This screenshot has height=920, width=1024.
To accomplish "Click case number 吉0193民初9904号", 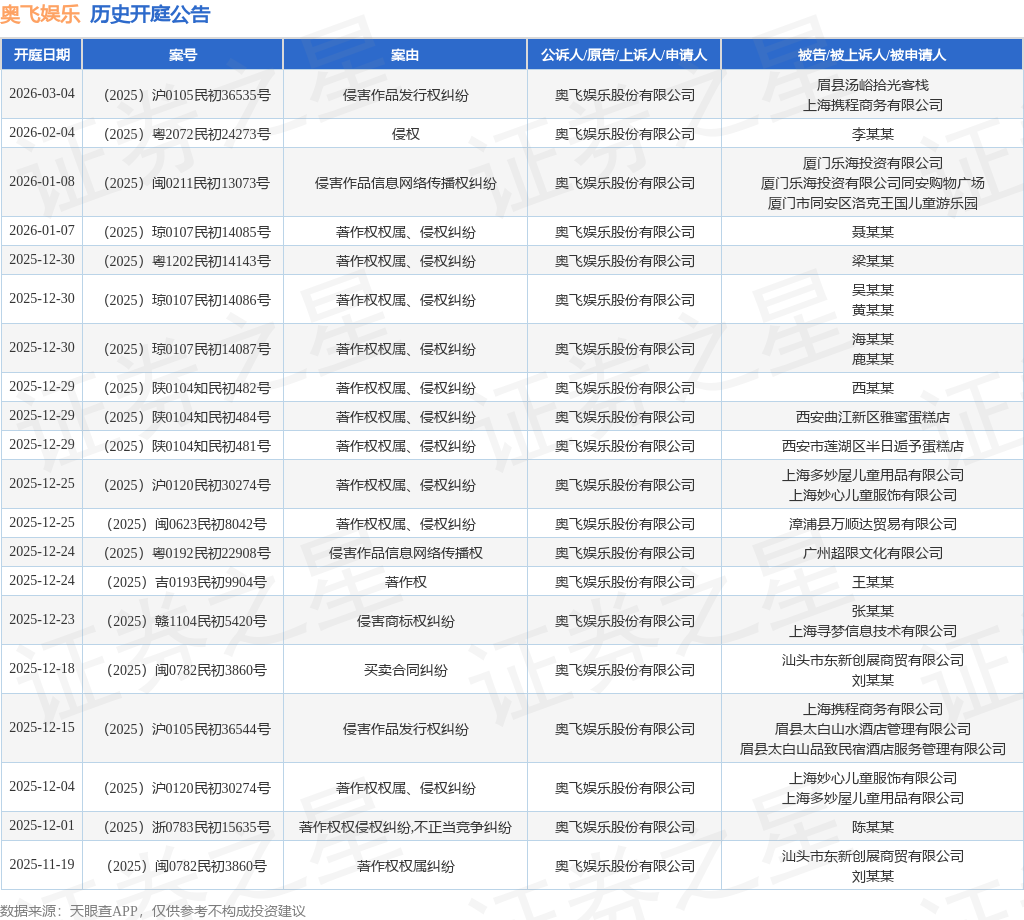I will pyautogui.click(x=187, y=582).
